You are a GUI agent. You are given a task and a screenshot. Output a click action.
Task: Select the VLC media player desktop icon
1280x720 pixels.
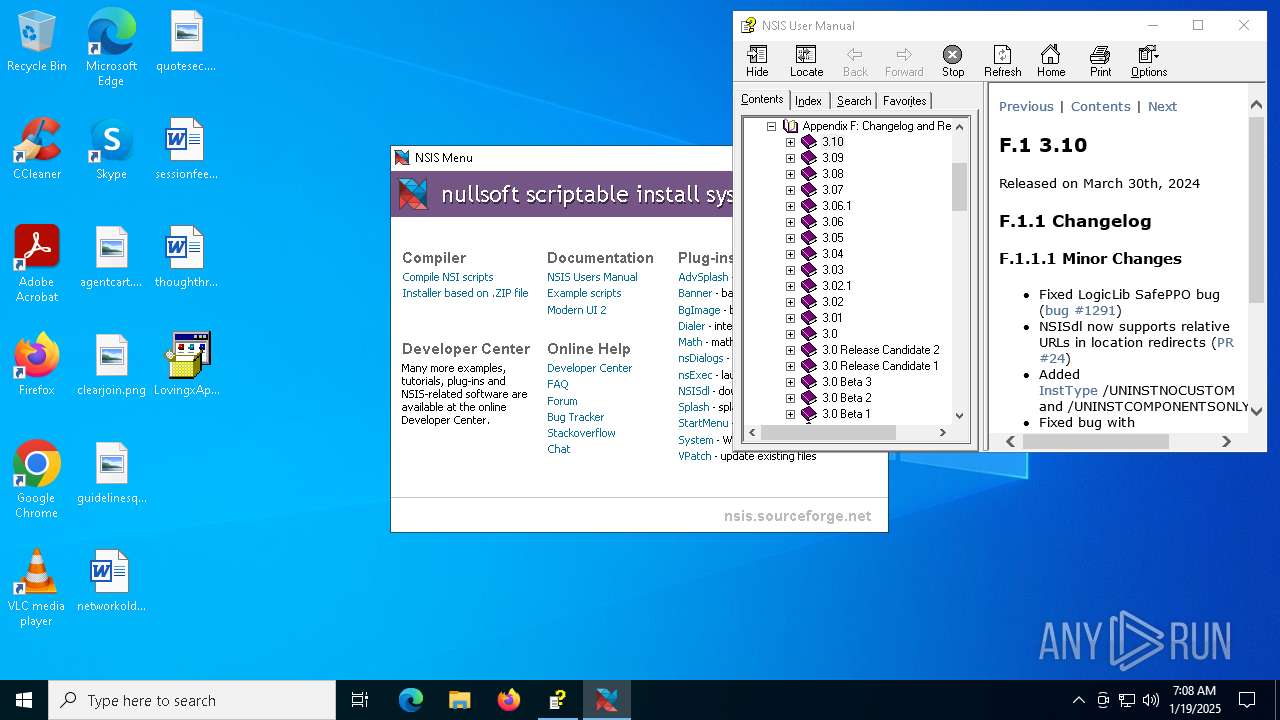(x=37, y=588)
